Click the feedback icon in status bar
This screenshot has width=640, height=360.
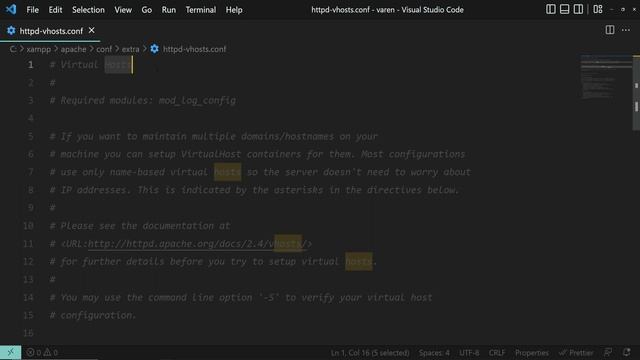coord(608,352)
